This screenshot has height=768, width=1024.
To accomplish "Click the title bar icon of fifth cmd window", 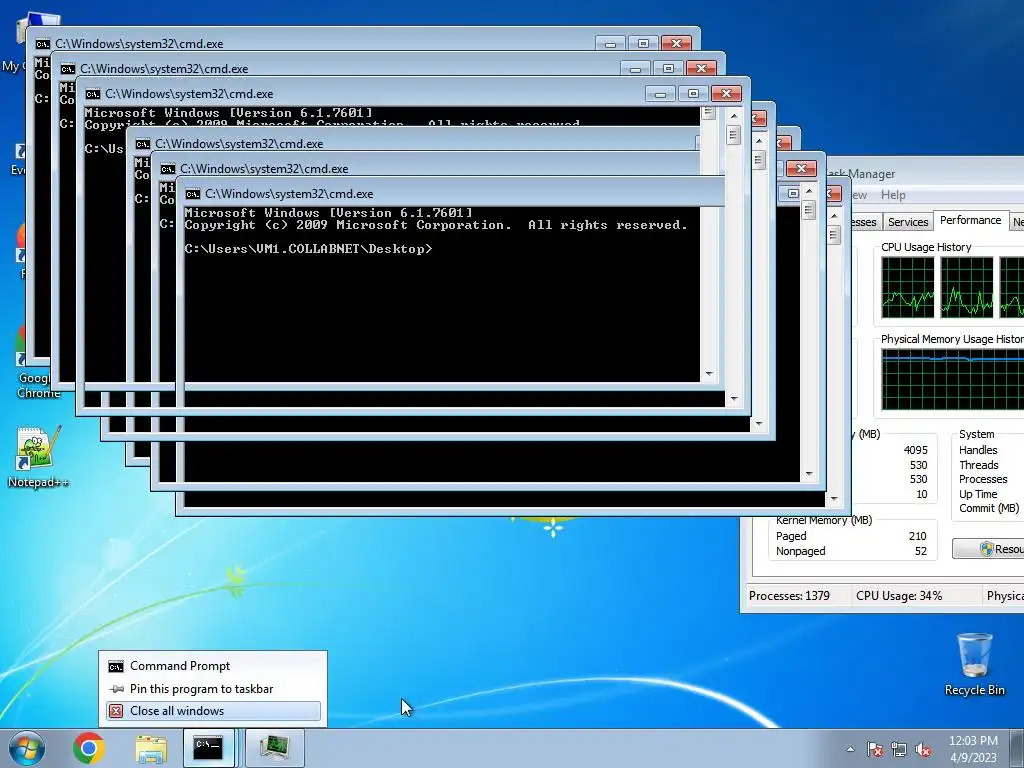I will click(167, 168).
